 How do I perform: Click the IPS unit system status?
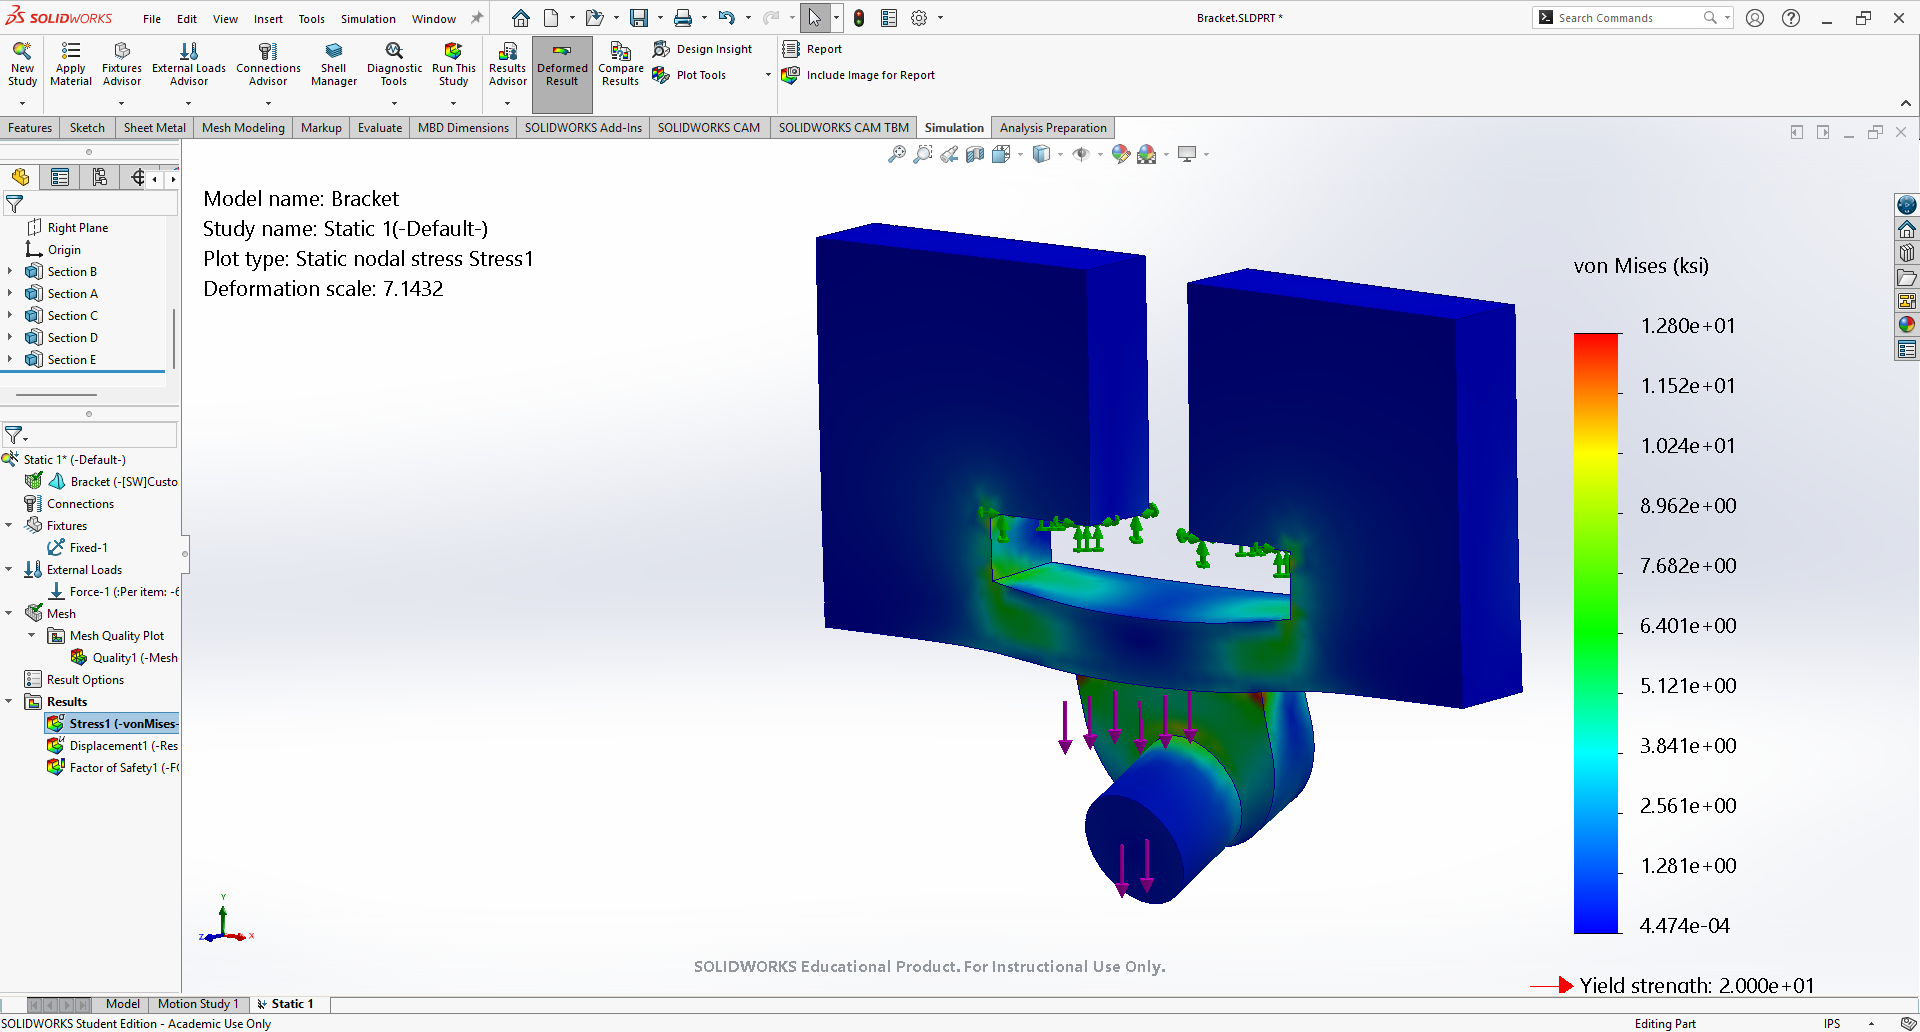[x=1832, y=1023]
